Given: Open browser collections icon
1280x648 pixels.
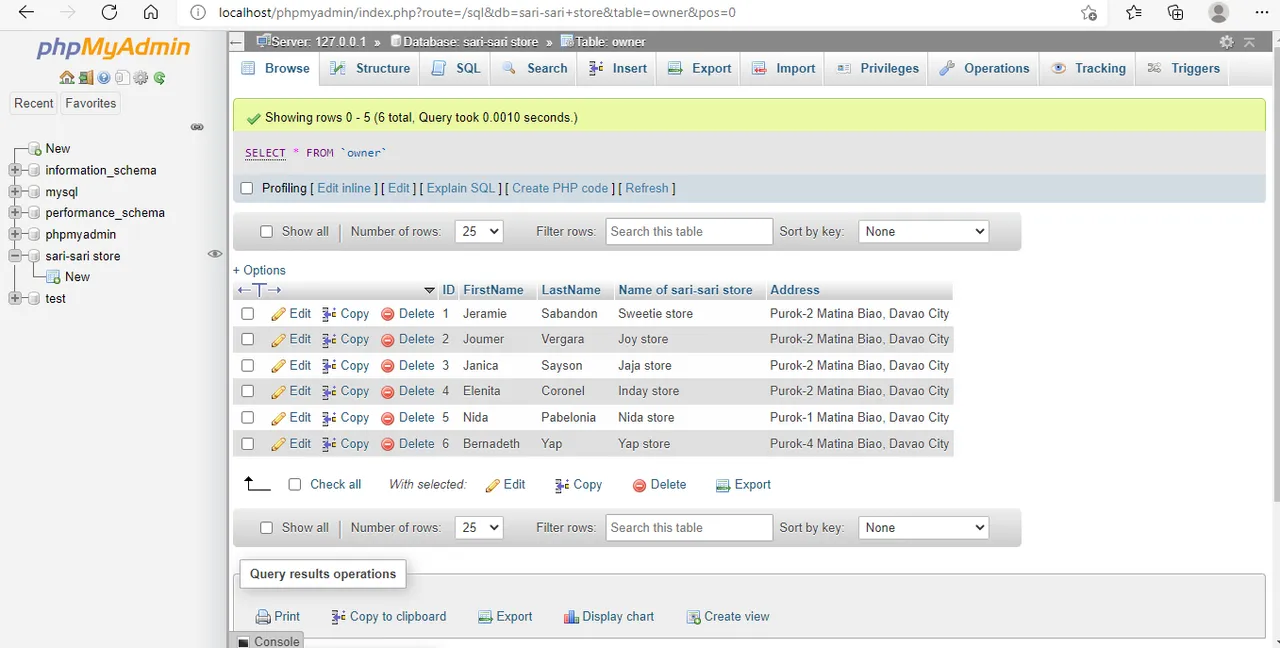Looking at the screenshot, I should 1175,13.
